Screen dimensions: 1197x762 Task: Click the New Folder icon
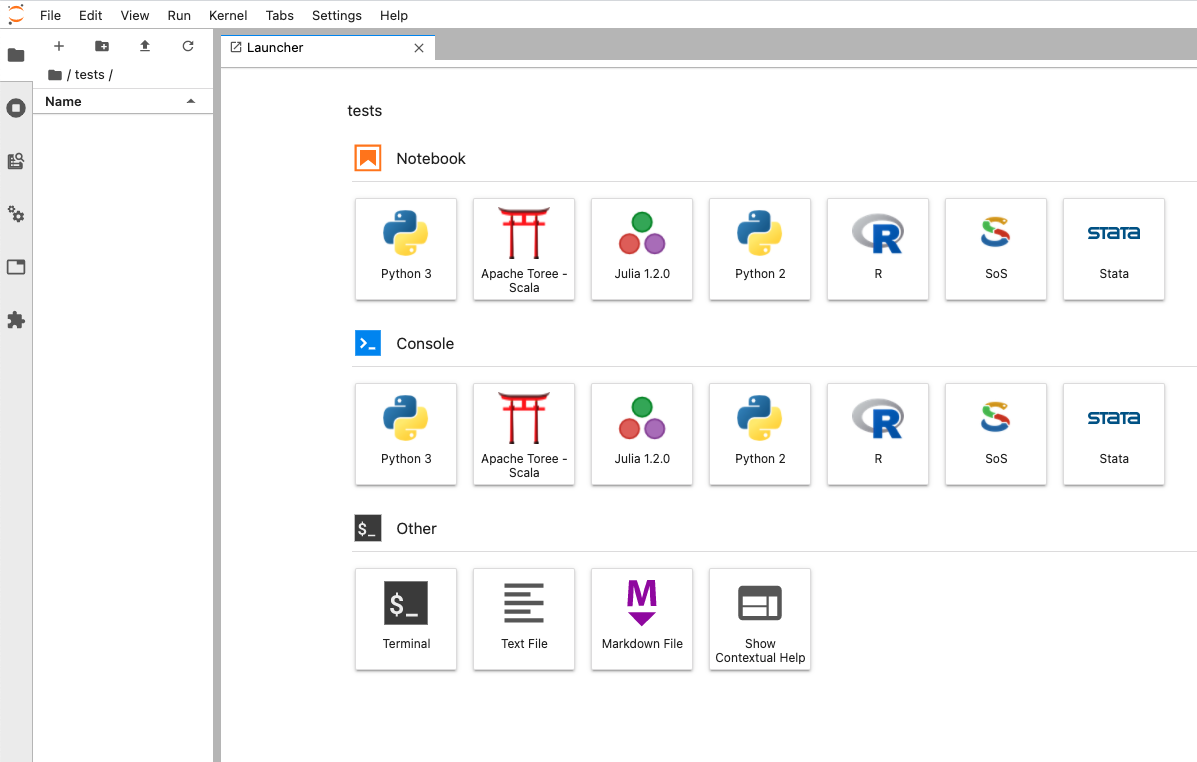(x=102, y=46)
